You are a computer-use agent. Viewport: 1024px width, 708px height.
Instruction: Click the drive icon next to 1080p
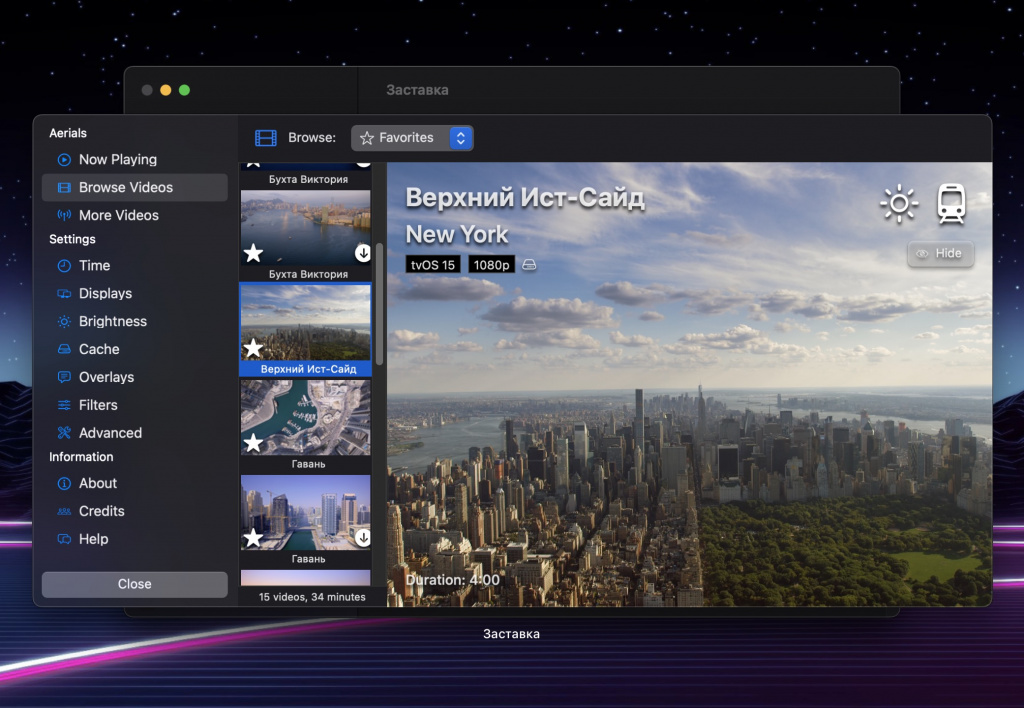530,265
